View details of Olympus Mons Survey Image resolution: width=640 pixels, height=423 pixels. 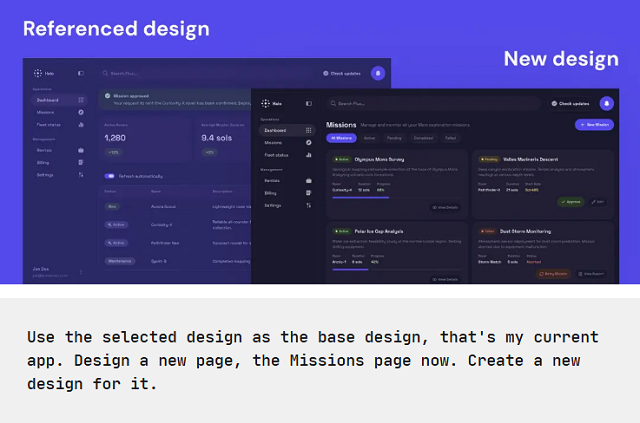444,207
